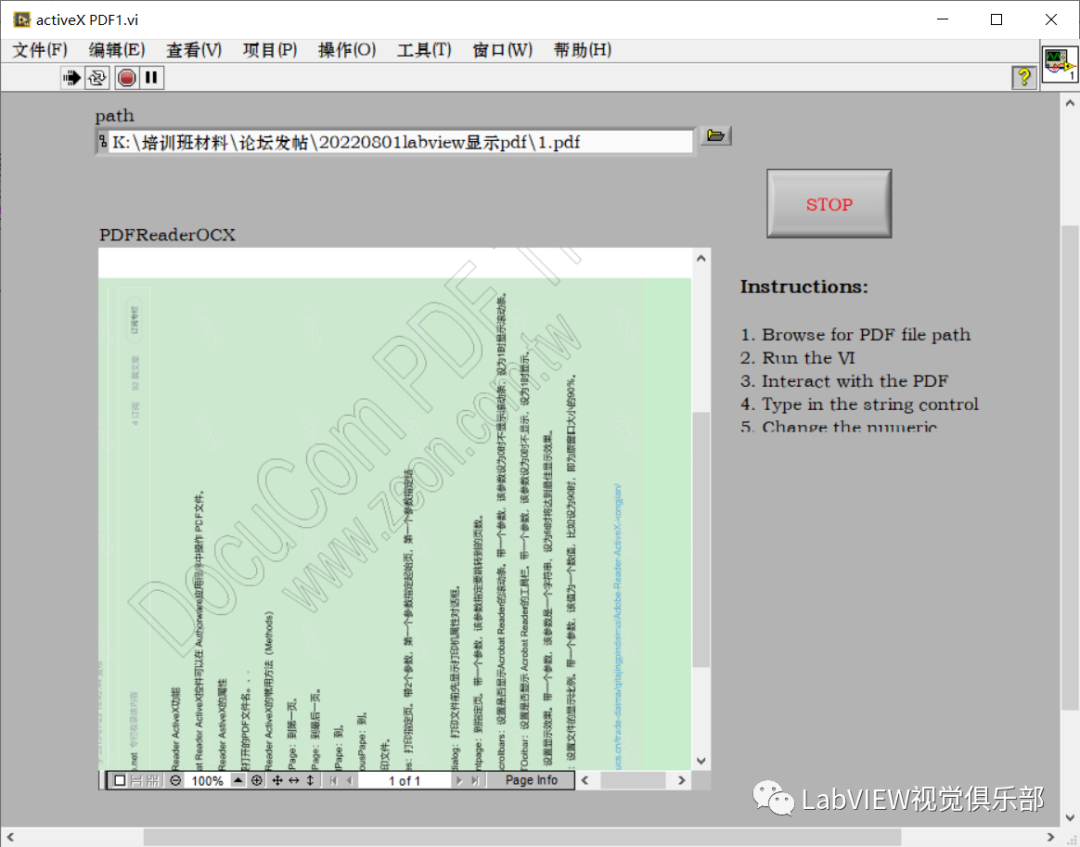Open zoom percentage list arrow

pyautogui.click(x=238, y=780)
